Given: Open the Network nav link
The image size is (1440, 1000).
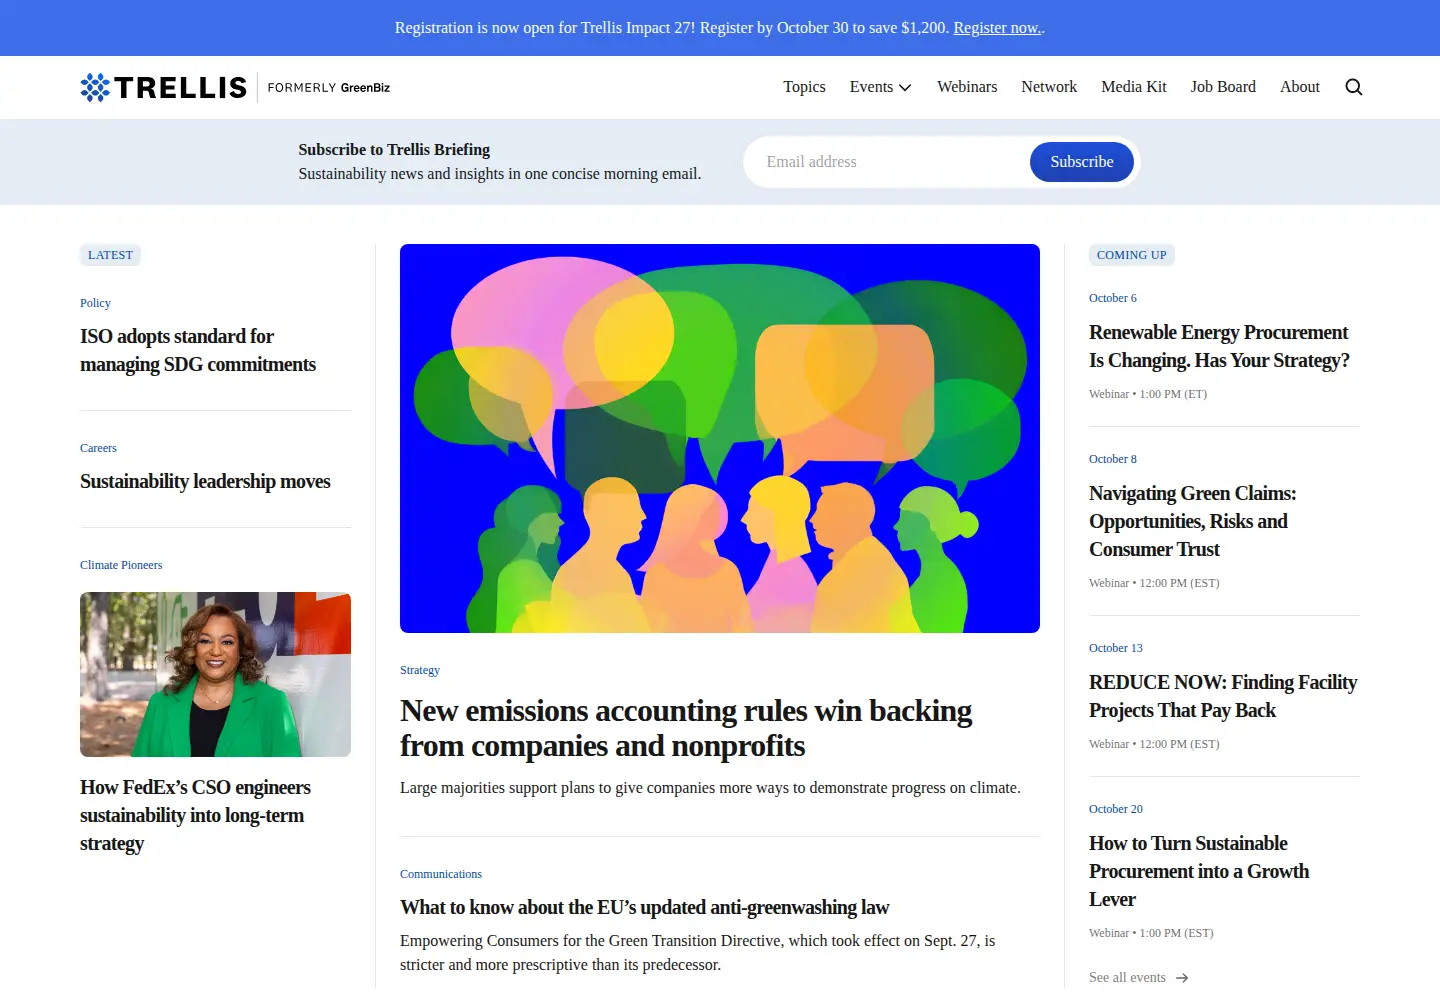Looking at the screenshot, I should pyautogui.click(x=1049, y=87).
